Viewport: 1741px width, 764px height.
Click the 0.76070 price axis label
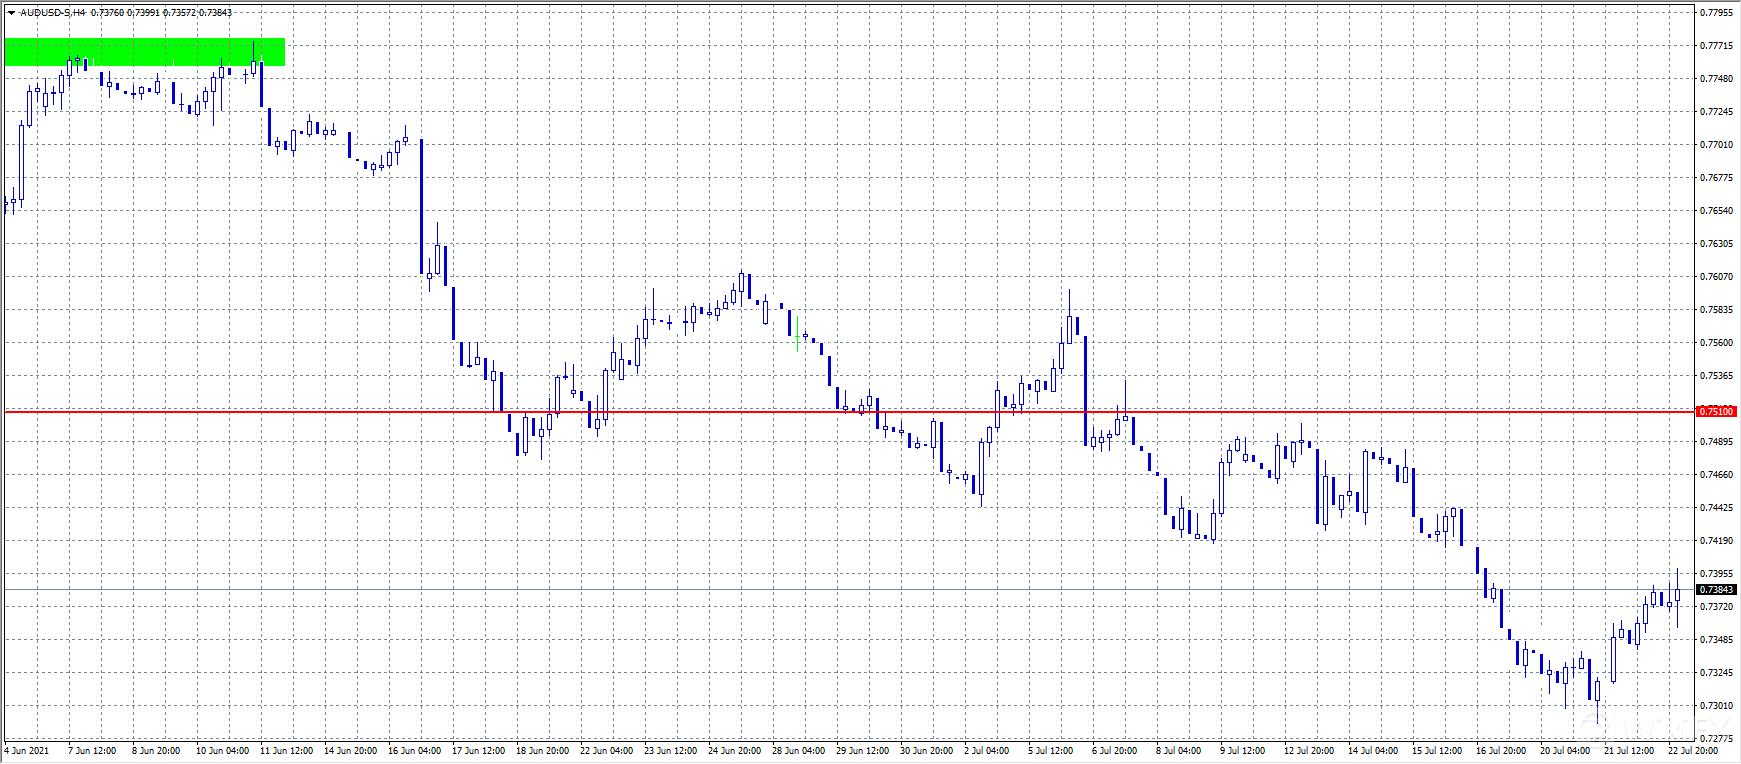(x=1717, y=277)
